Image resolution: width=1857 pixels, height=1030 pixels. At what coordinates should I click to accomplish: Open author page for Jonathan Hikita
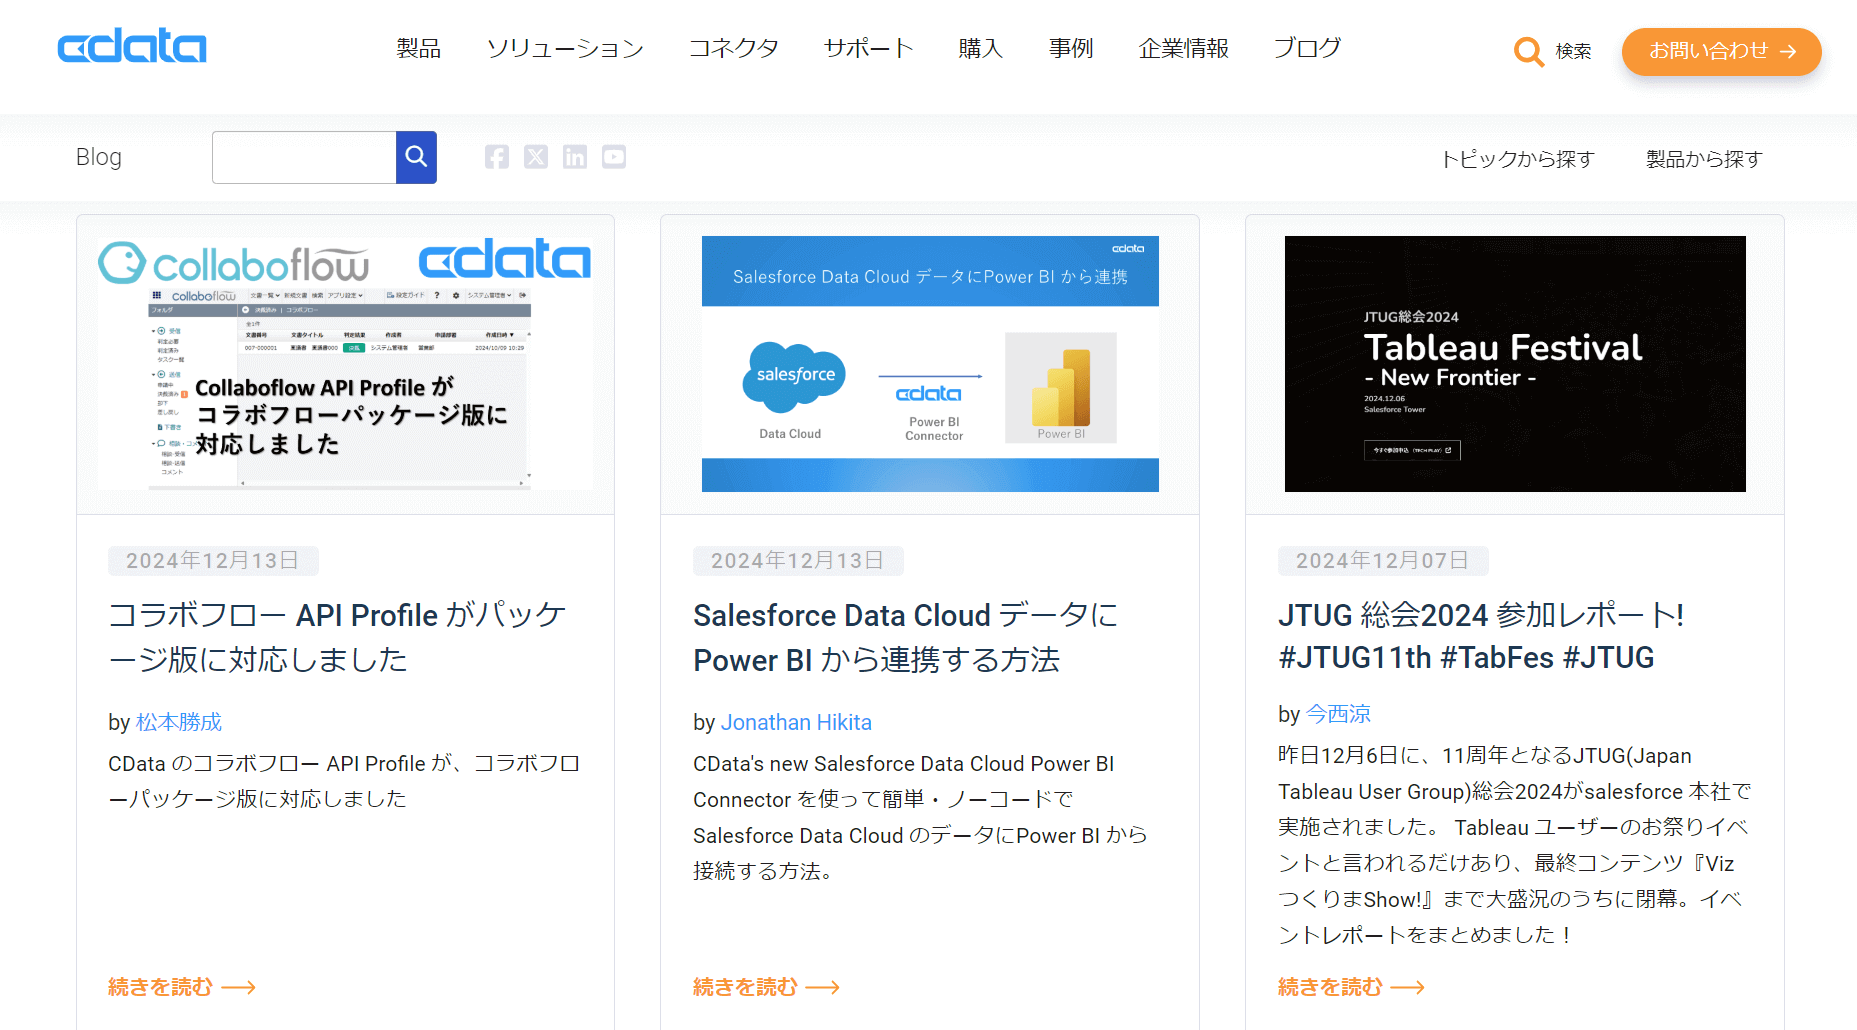tap(796, 722)
